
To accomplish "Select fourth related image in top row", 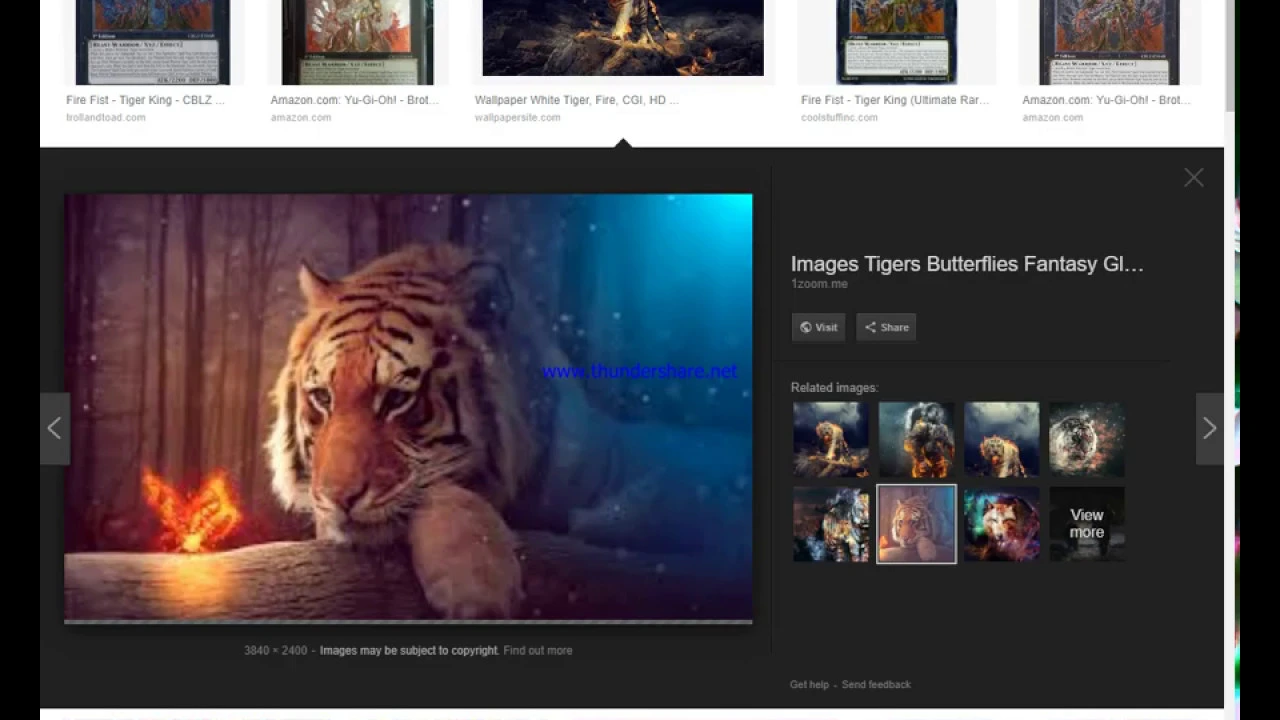I will 1087,439.
